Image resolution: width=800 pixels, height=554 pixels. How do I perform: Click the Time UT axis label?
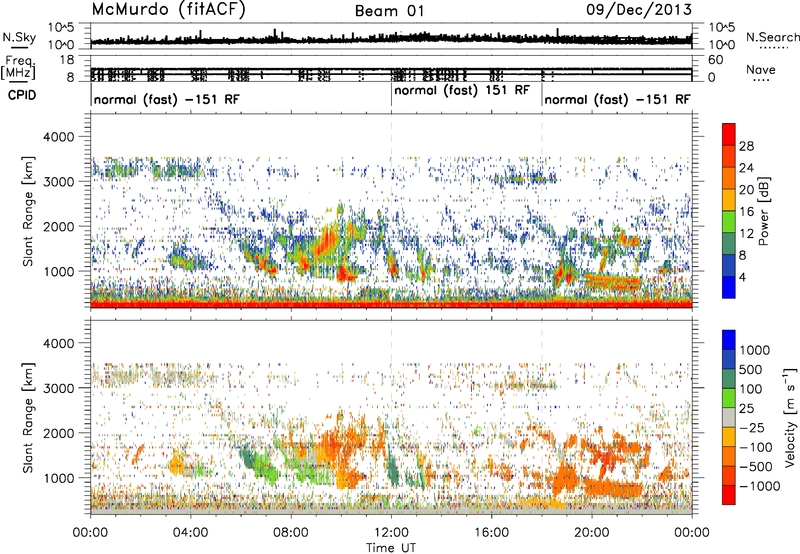391,547
